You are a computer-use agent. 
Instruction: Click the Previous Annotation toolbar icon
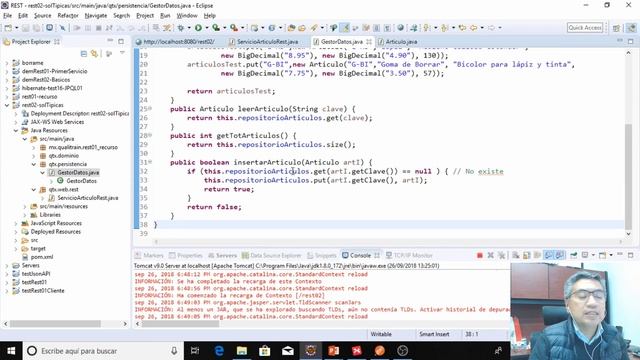[x=445, y=28]
